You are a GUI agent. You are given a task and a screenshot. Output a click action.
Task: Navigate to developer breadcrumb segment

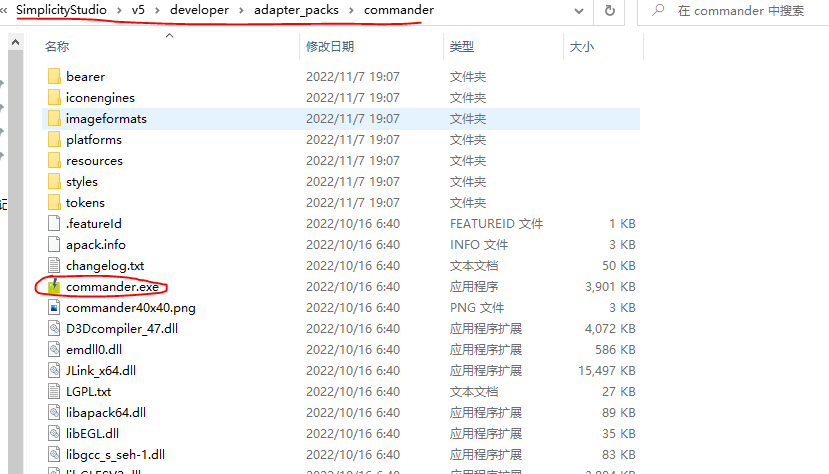199,10
